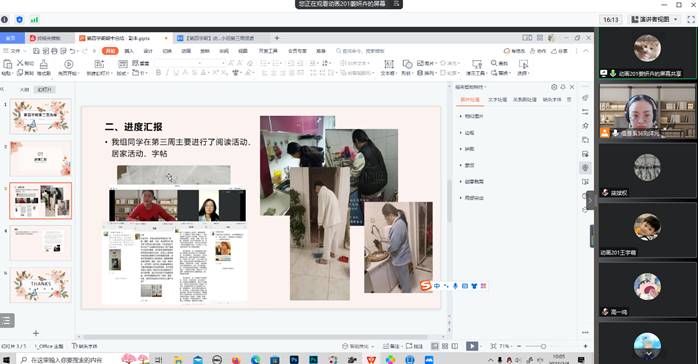
Task: Select slide 2 thumbnail
Action: tap(41, 159)
